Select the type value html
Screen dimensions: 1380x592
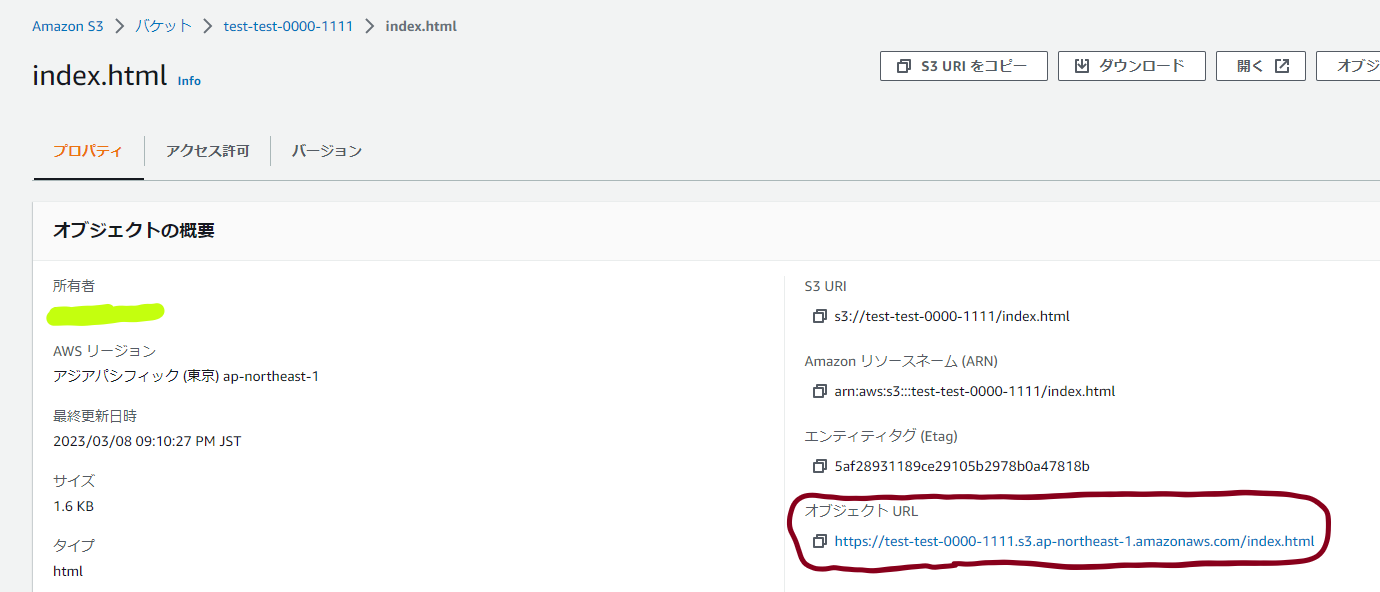click(x=68, y=571)
